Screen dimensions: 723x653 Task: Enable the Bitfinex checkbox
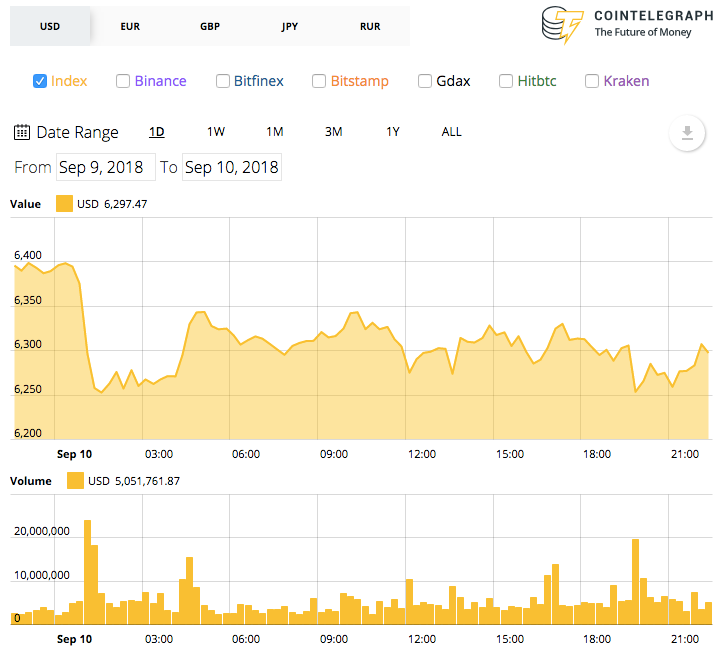pos(223,81)
